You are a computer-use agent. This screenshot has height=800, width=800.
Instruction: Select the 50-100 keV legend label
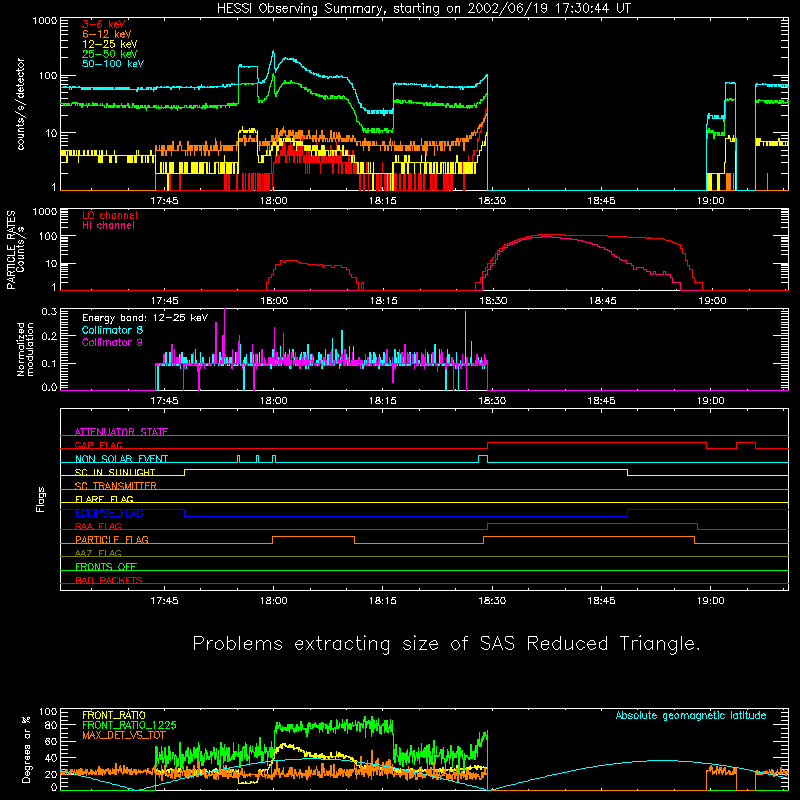(x=113, y=63)
